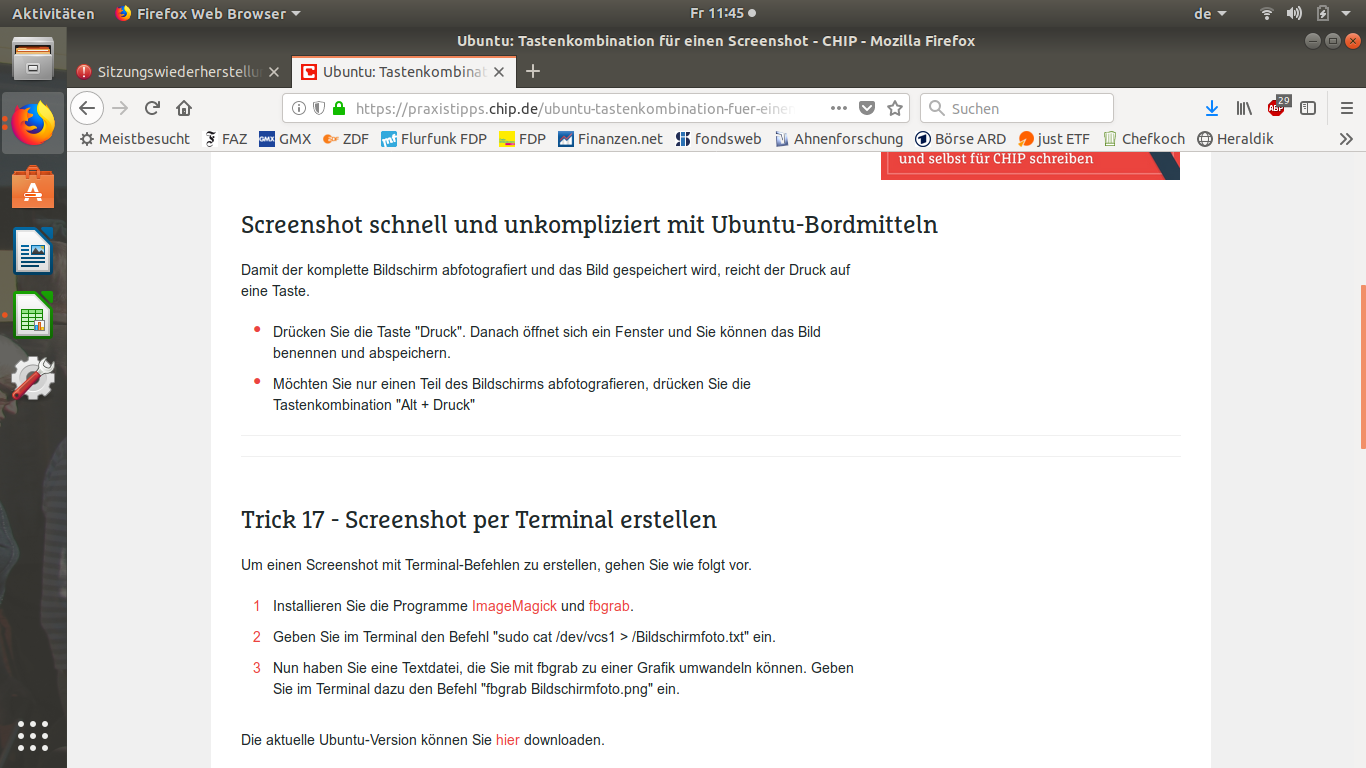Focus the address bar URL

[x=574, y=108]
